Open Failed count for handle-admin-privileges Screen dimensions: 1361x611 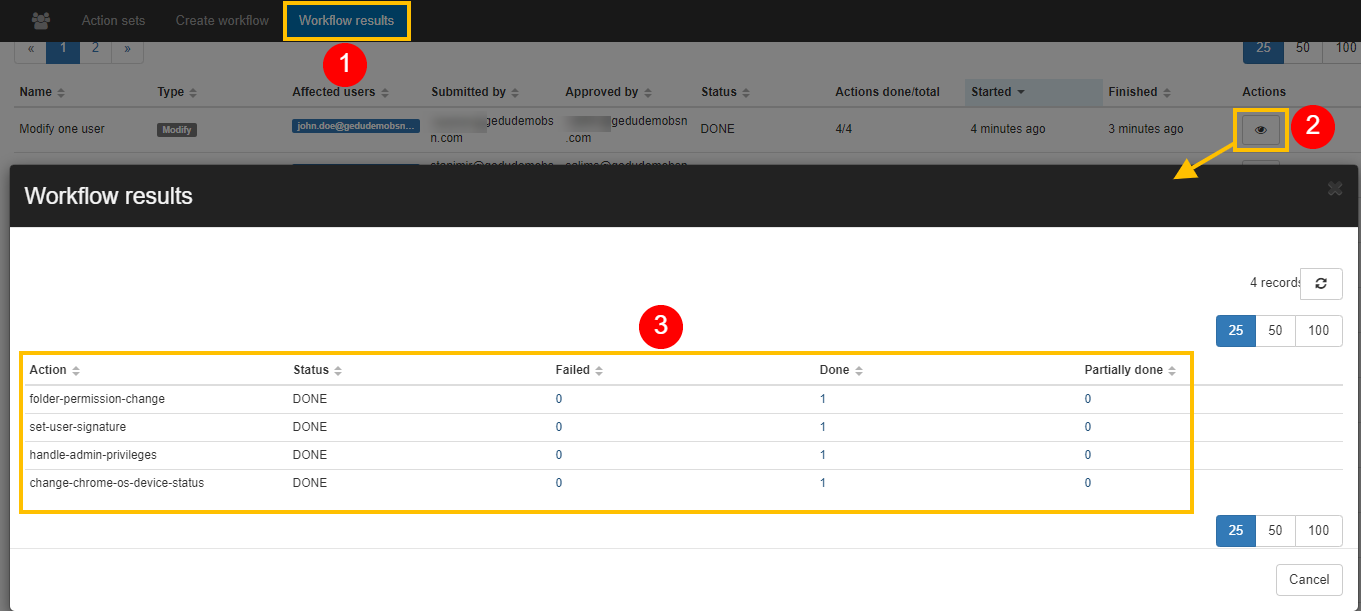coord(559,455)
